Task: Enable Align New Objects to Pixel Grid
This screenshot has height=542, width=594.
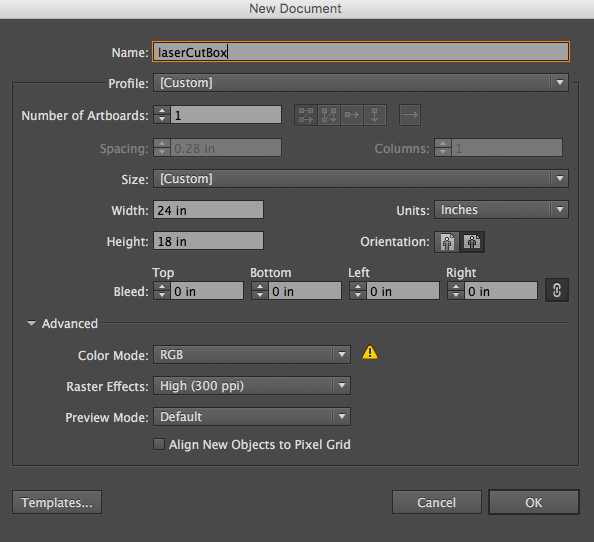Action: [159, 444]
